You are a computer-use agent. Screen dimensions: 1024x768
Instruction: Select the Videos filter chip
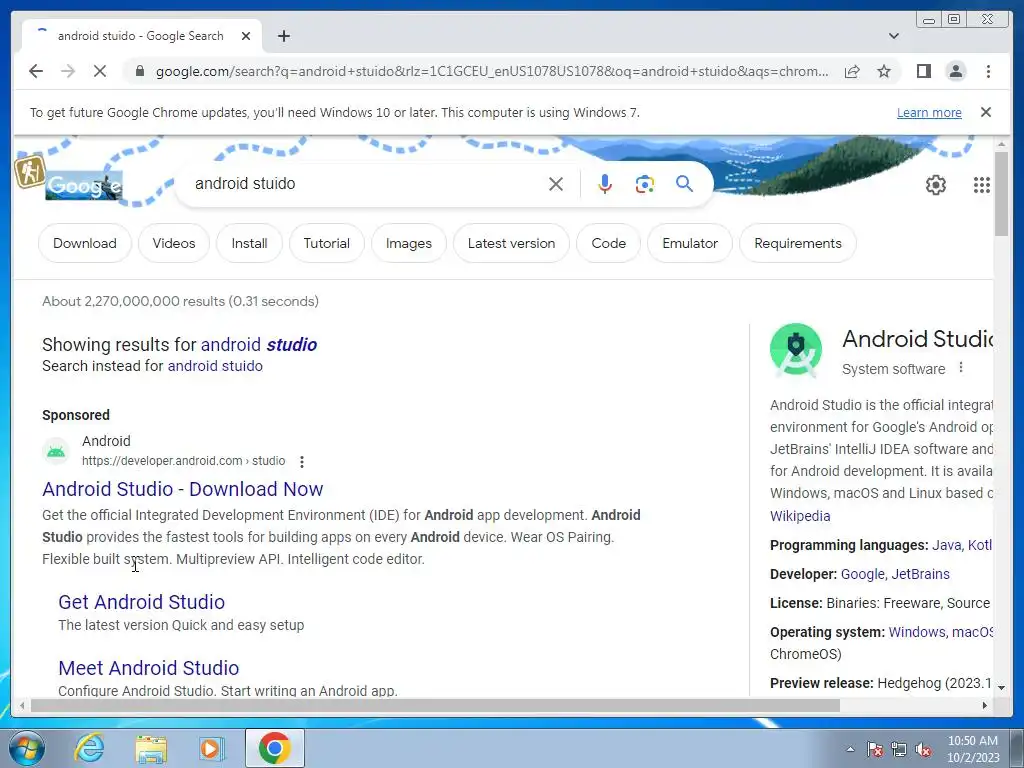pyautogui.click(x=174, y=244)
